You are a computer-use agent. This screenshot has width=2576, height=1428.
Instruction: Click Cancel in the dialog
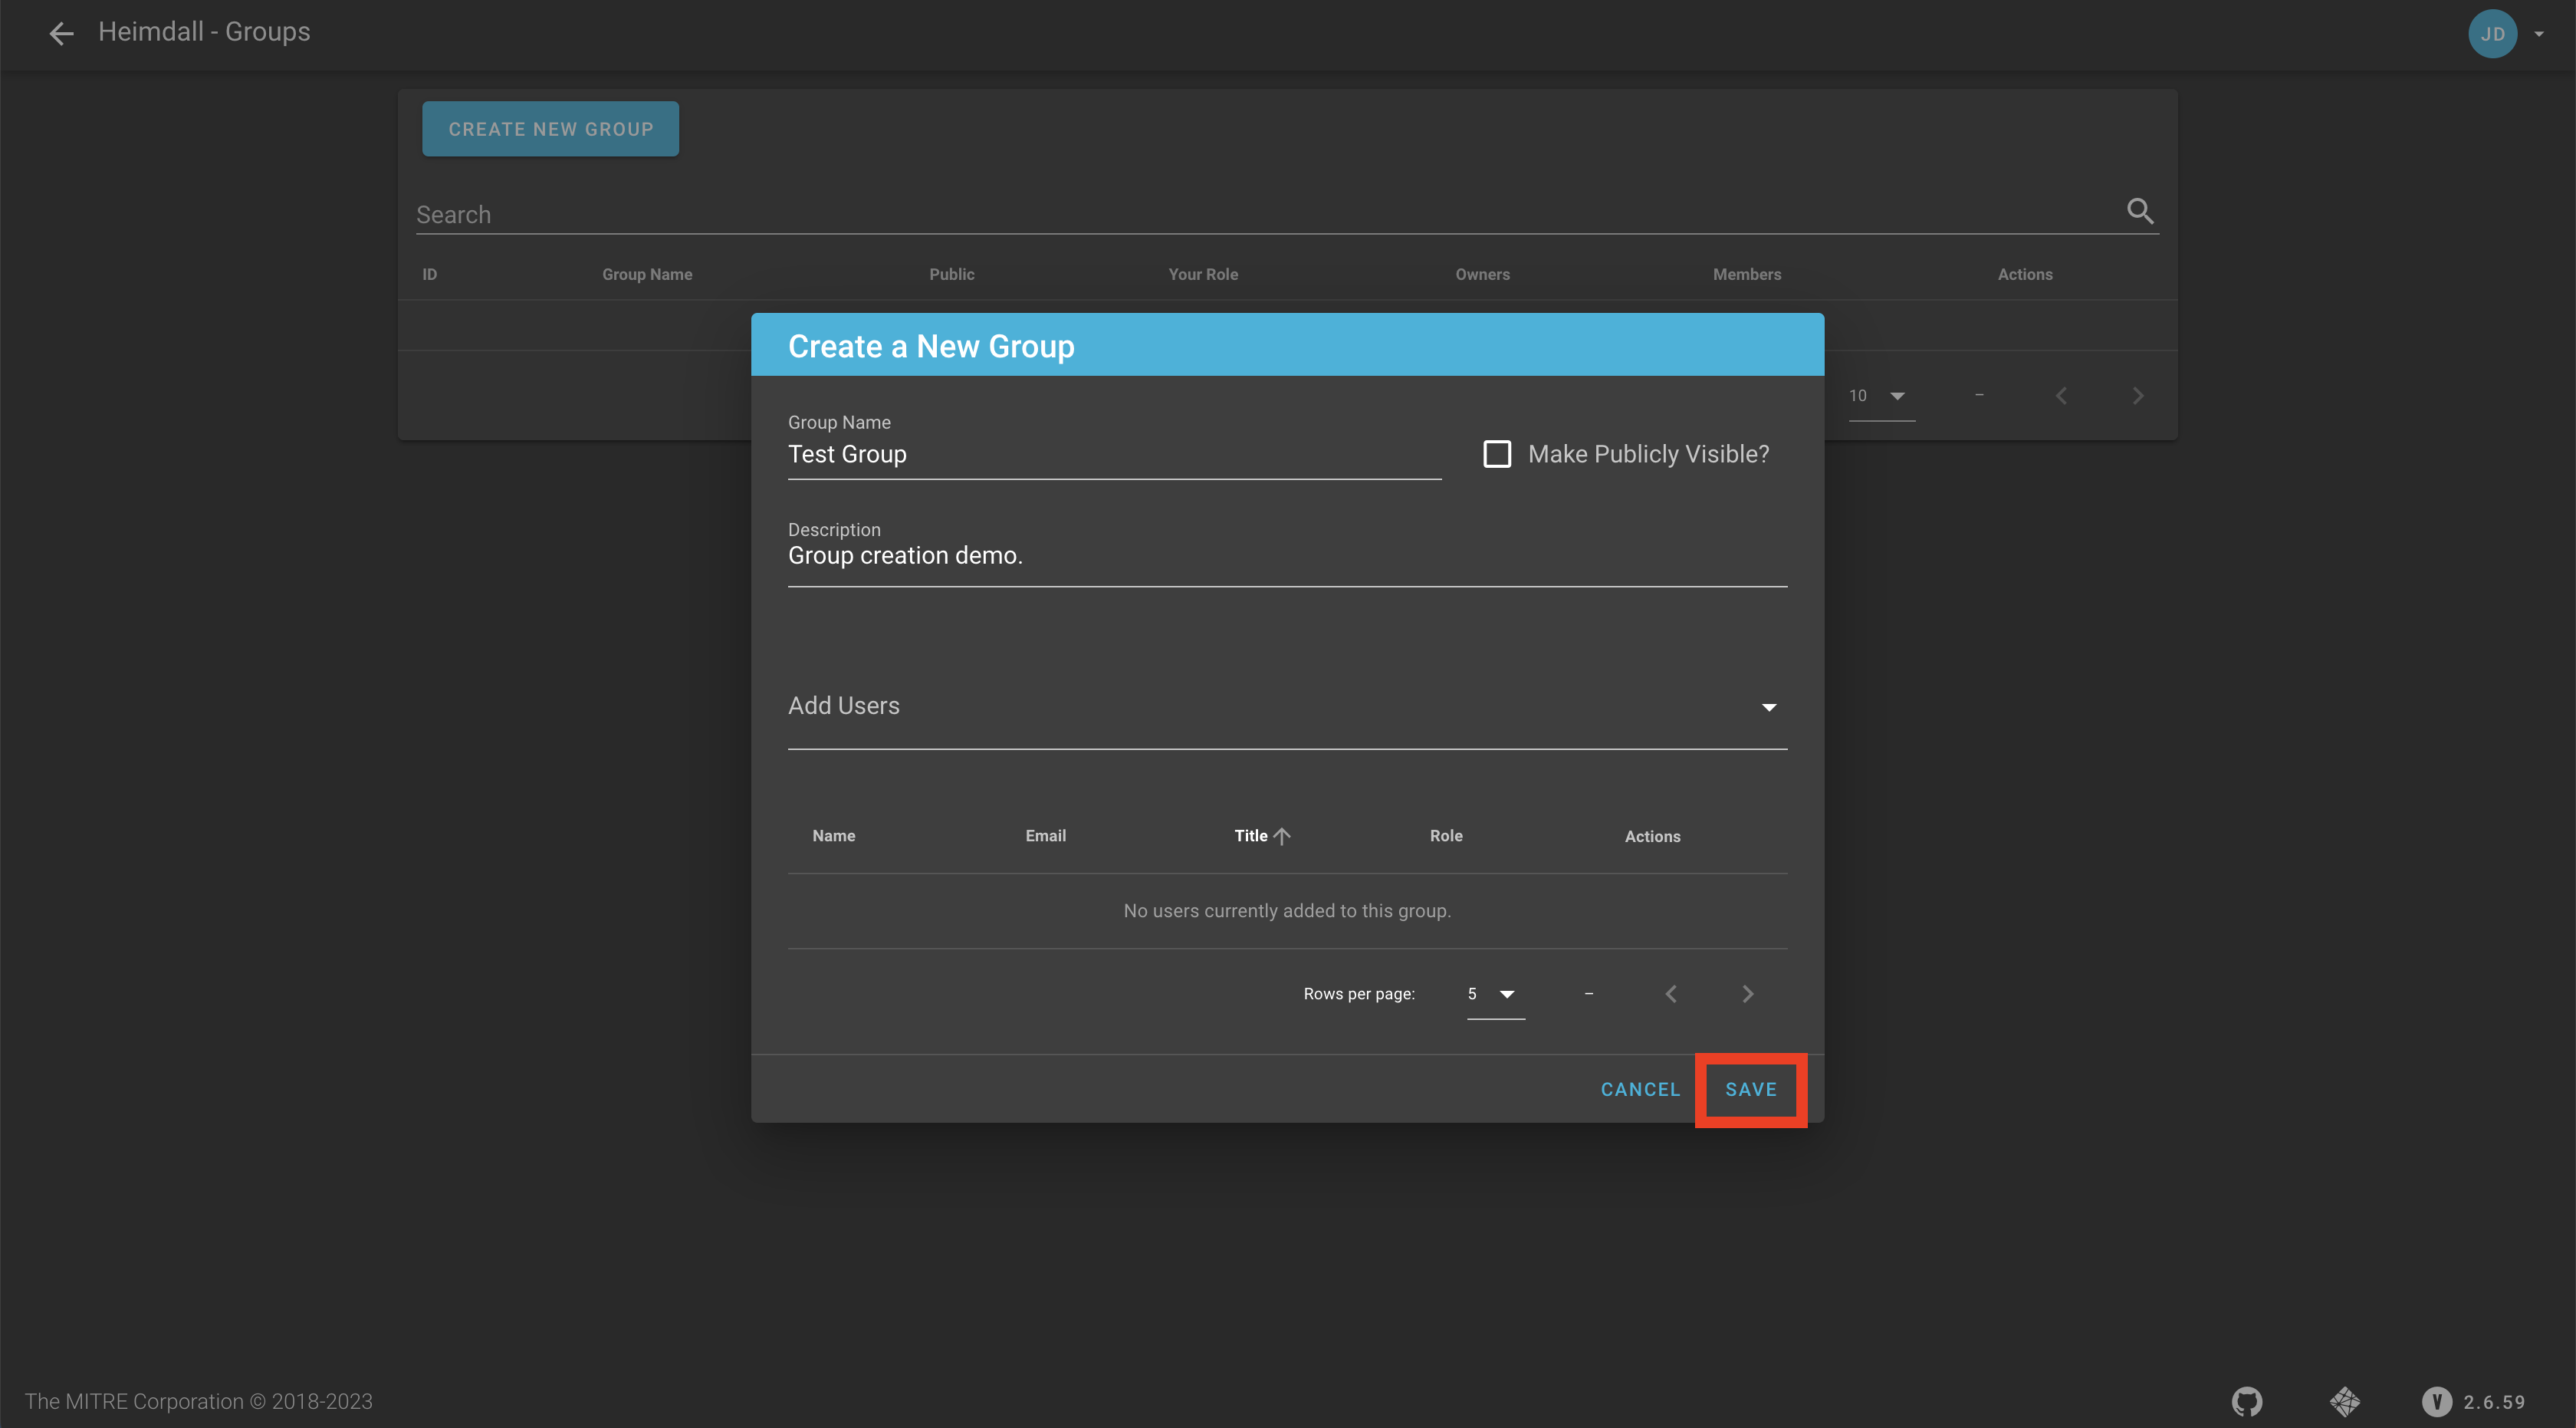tap(1639, 1089)
